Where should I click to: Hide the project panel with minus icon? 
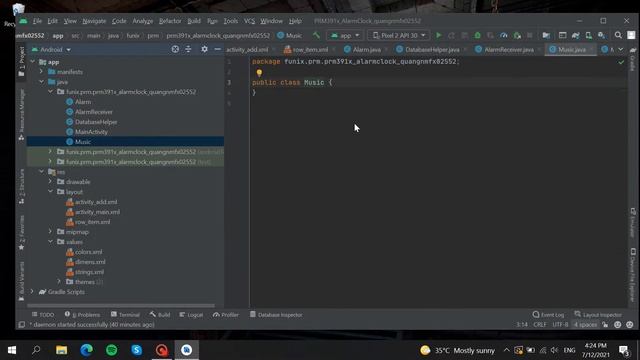[x=218, y=49]
